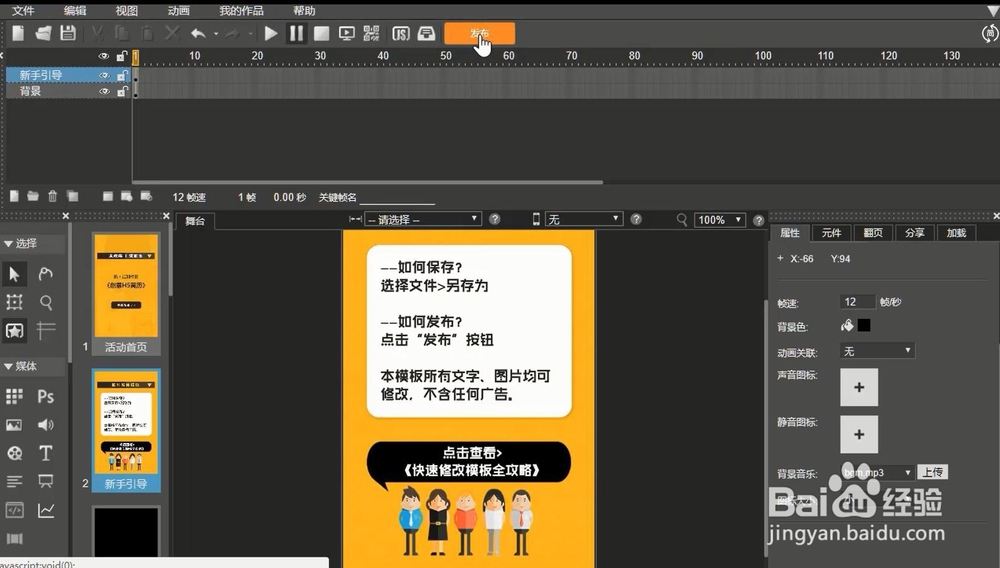Click the Cut scissors icon
This screenshot has height=568, width=1000.
[98, 33]
